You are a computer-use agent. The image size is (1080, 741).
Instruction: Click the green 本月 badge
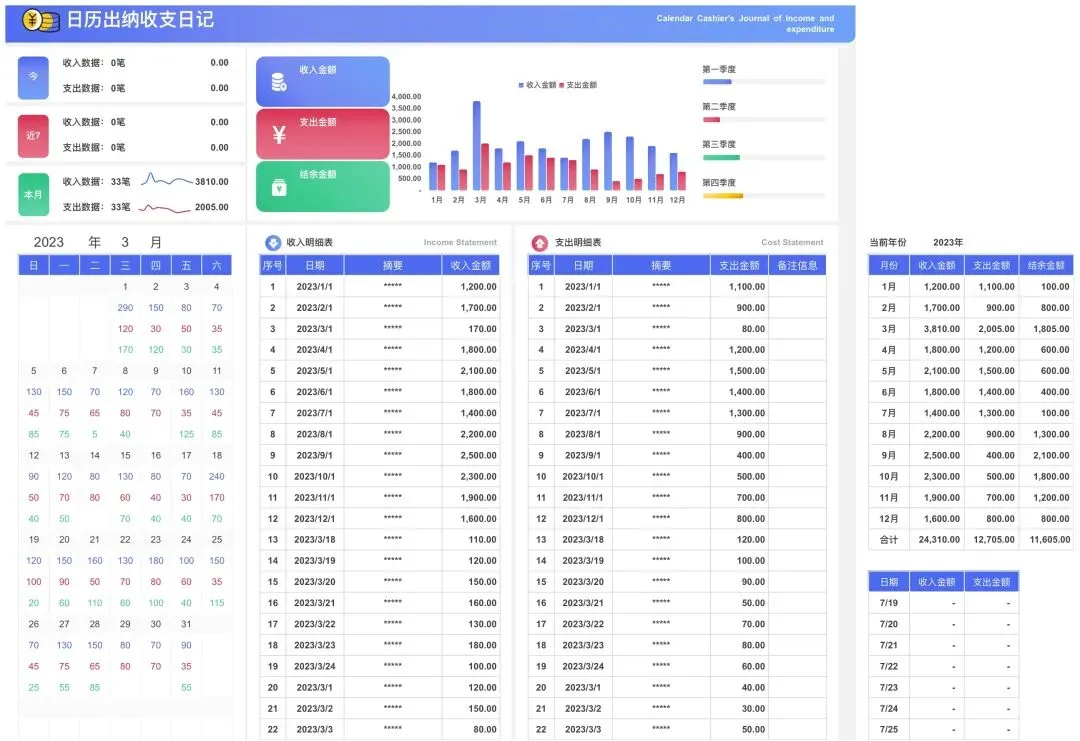coord(33,195)
